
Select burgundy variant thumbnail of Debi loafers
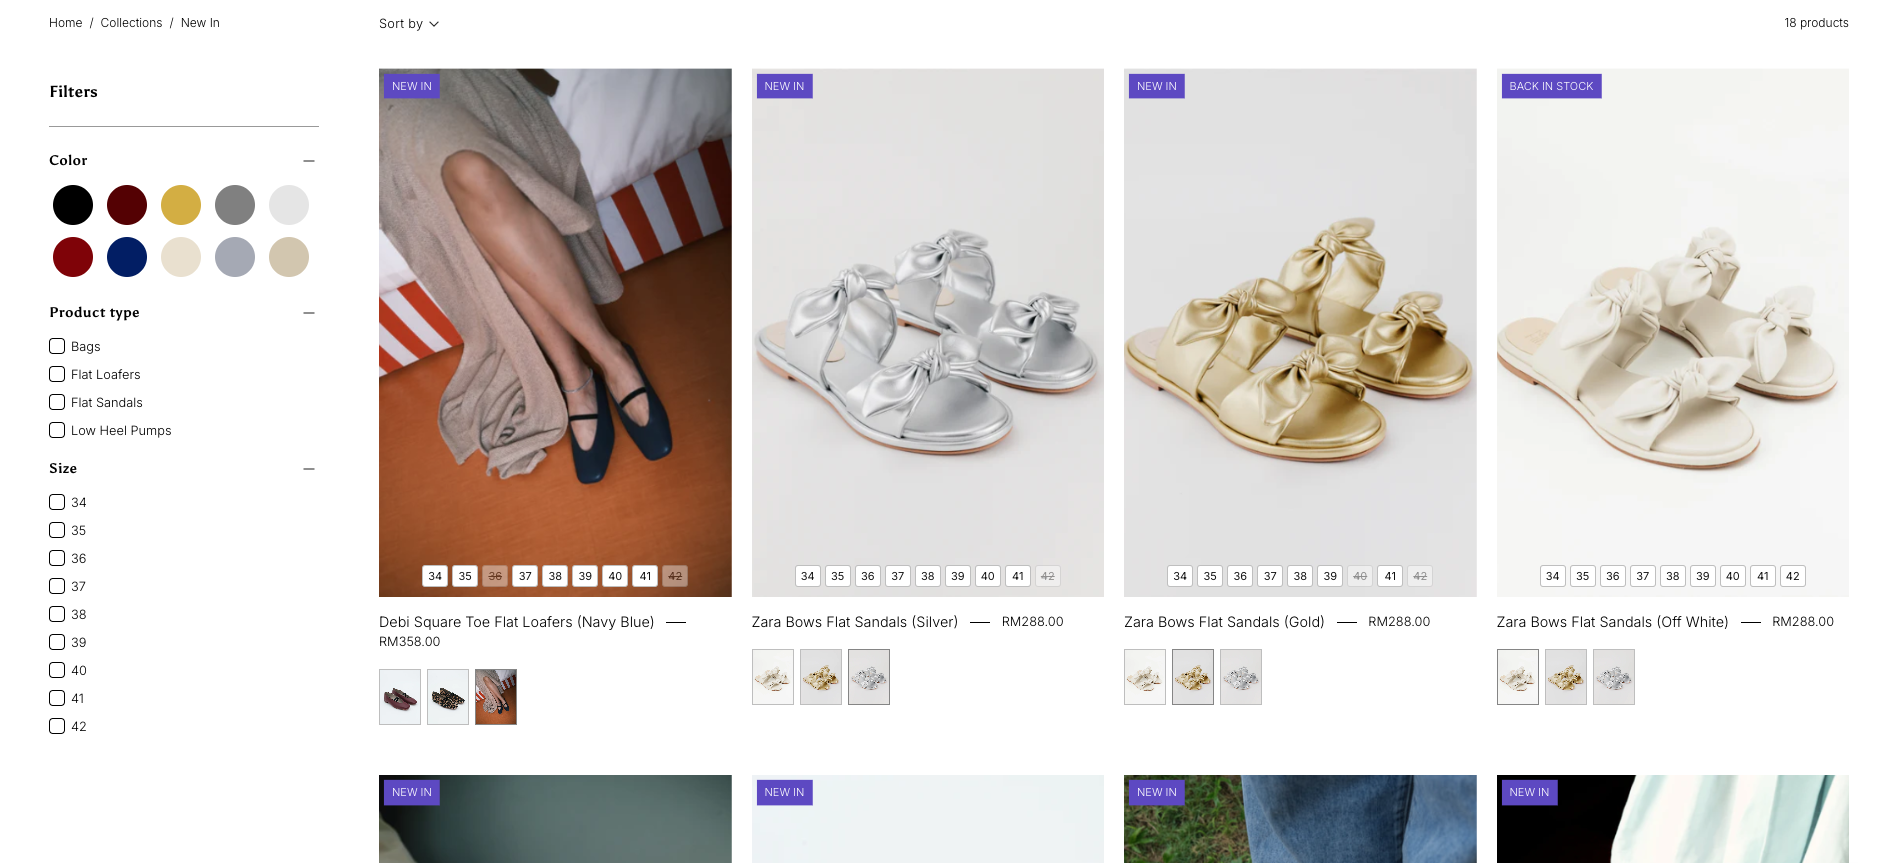[400, 697]
